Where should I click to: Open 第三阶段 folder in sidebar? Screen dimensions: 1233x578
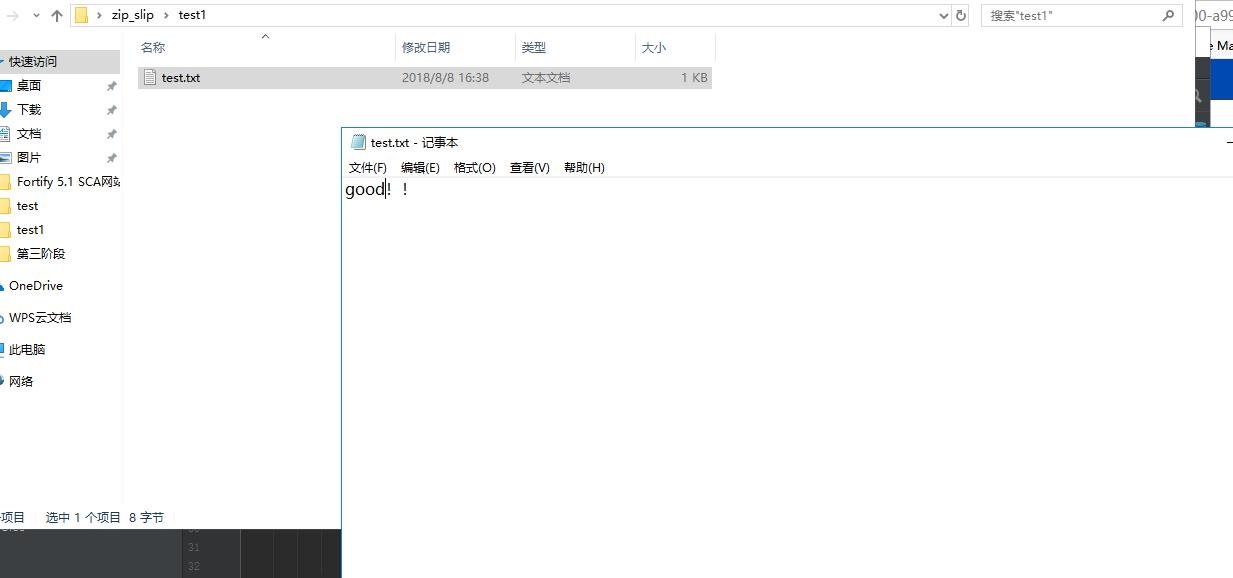(x=41, y=254)
